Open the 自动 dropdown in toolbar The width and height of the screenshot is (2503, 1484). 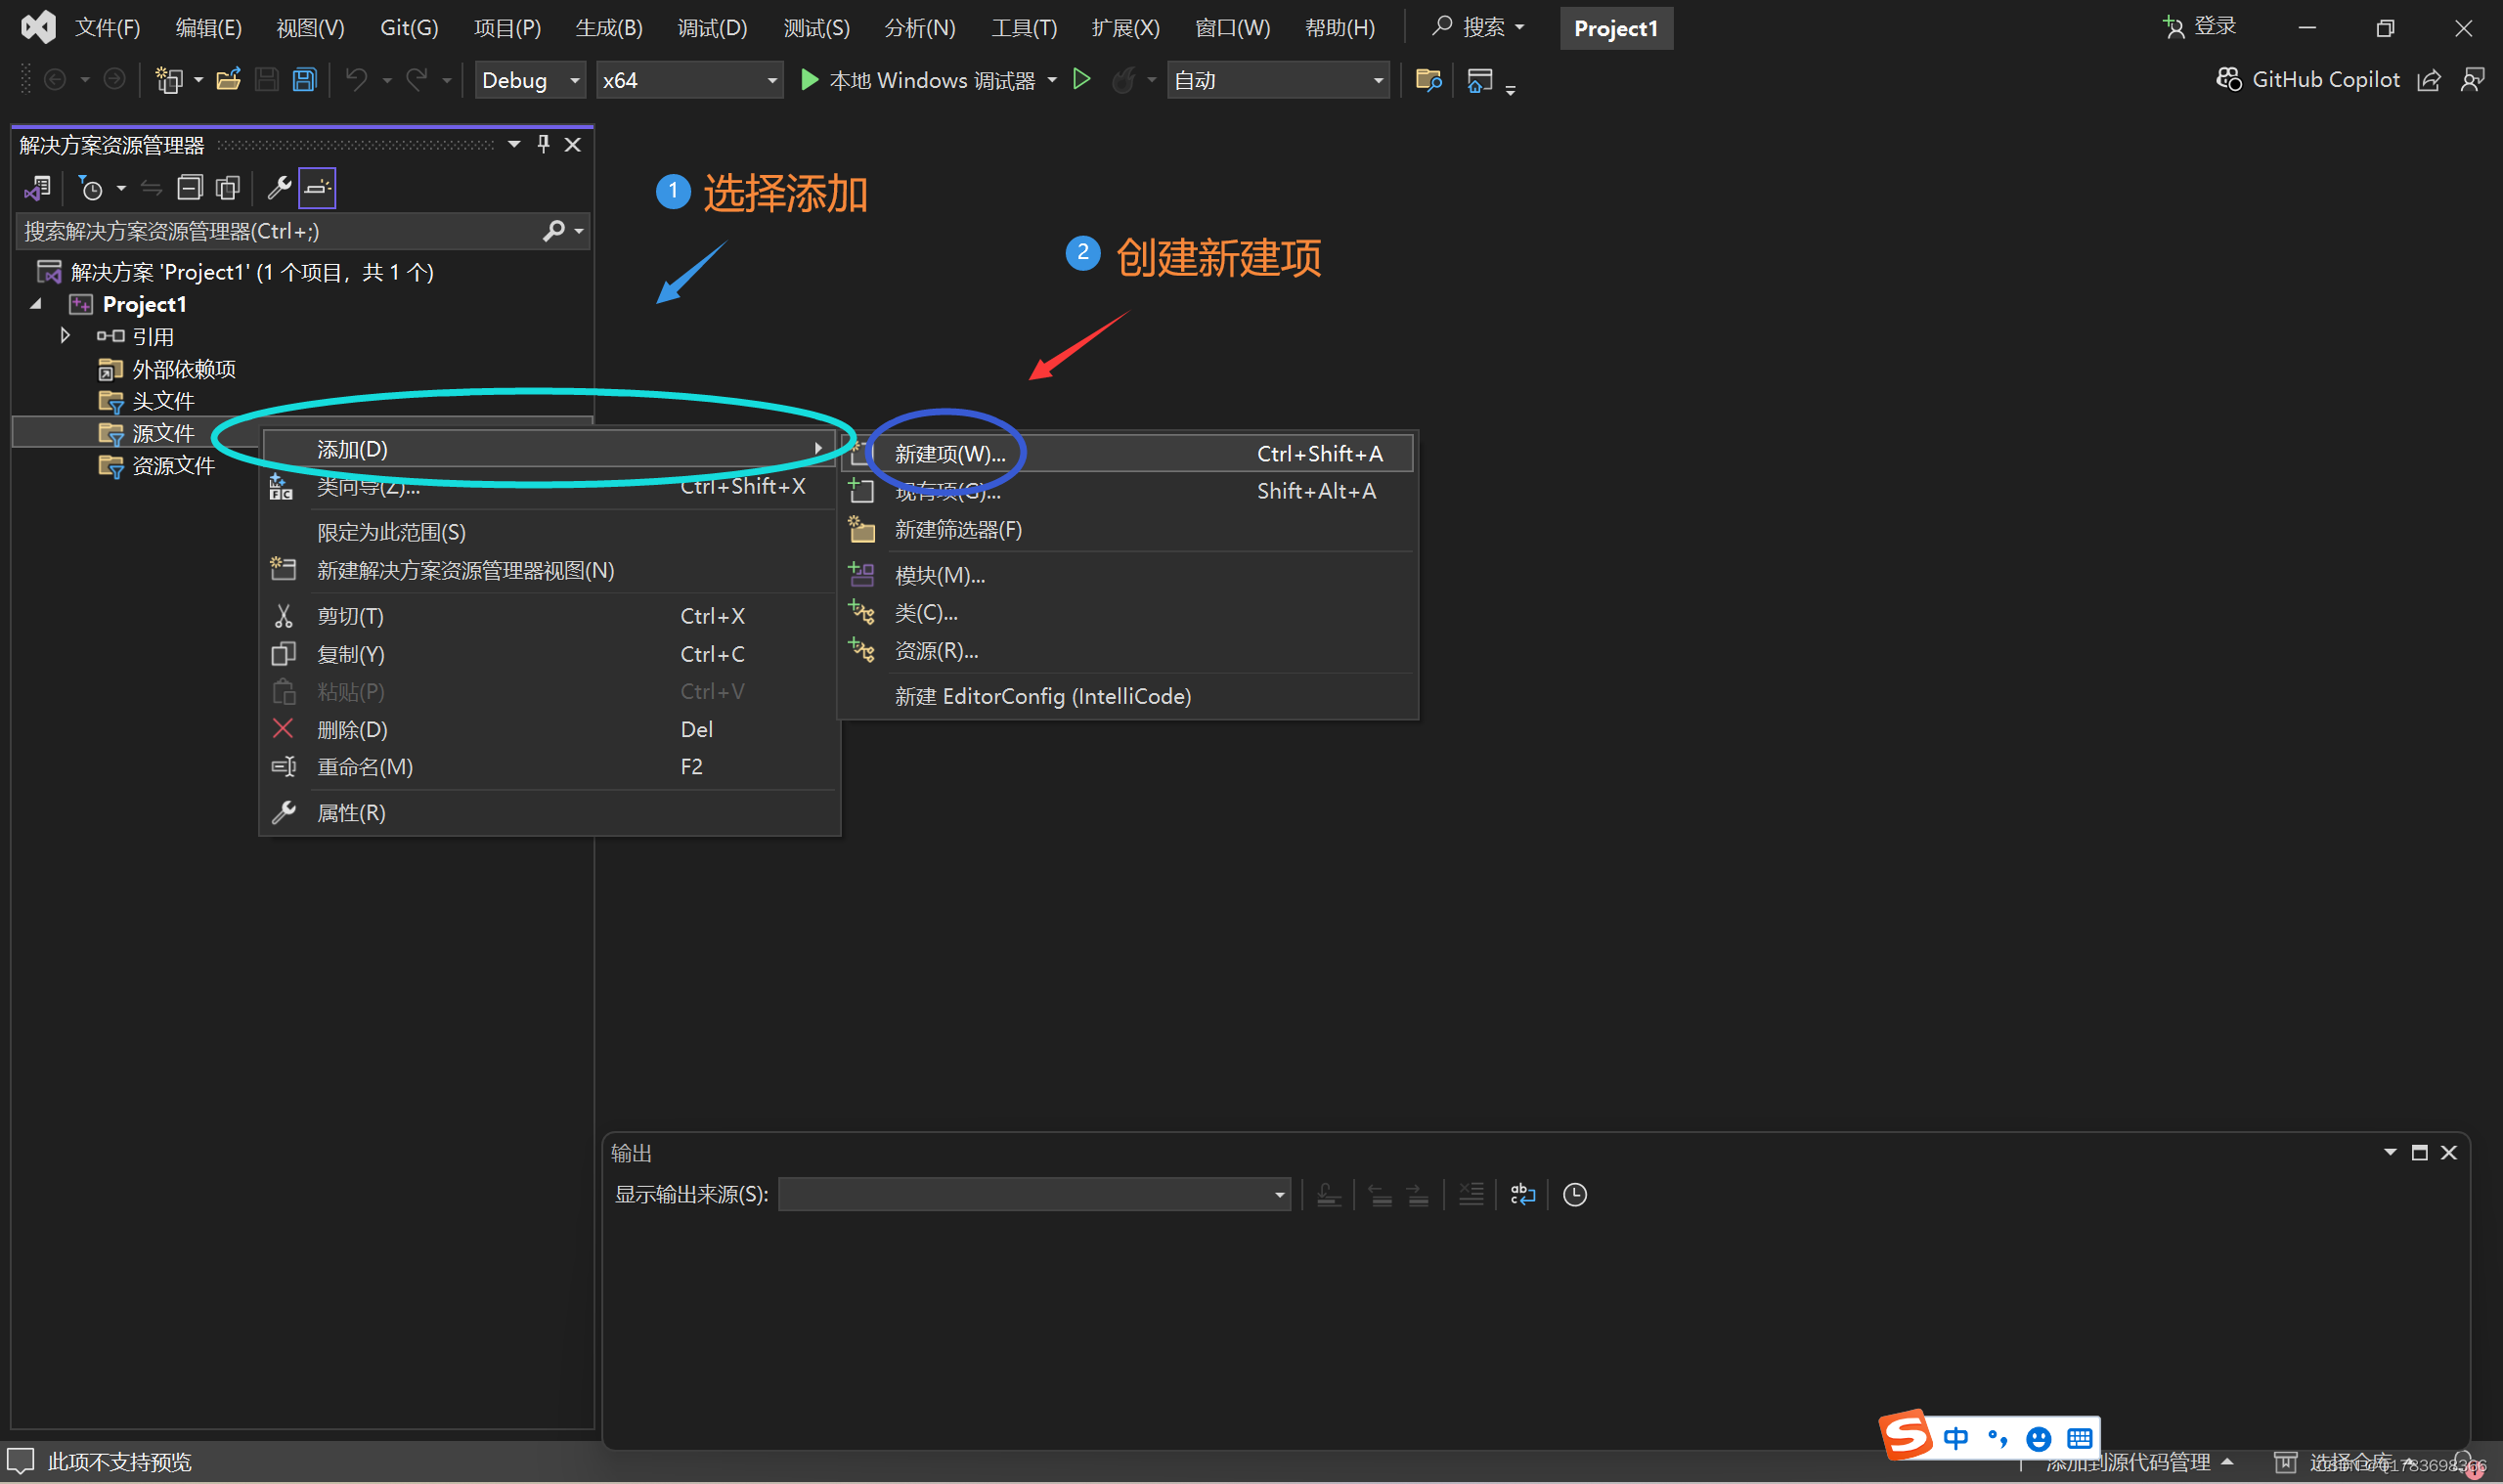pyautogui.click(x=1278, y=80)
